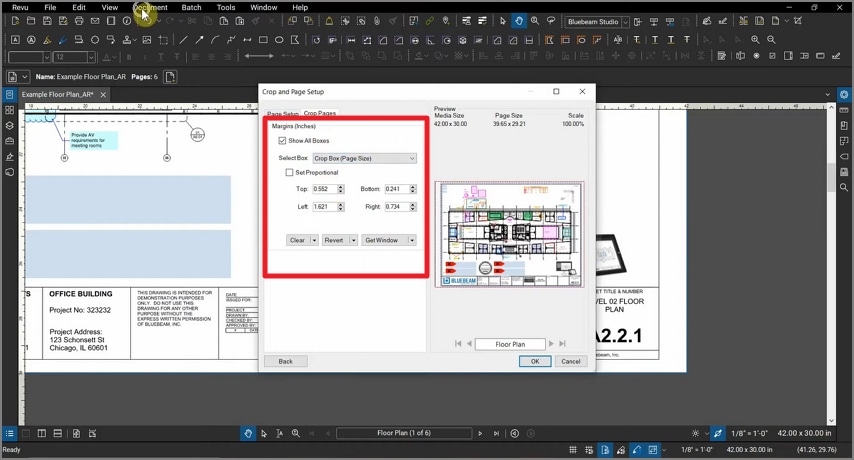Toggle the dimmer sun icon
This screenshot has height=460, width=854.
coord(696,433)
